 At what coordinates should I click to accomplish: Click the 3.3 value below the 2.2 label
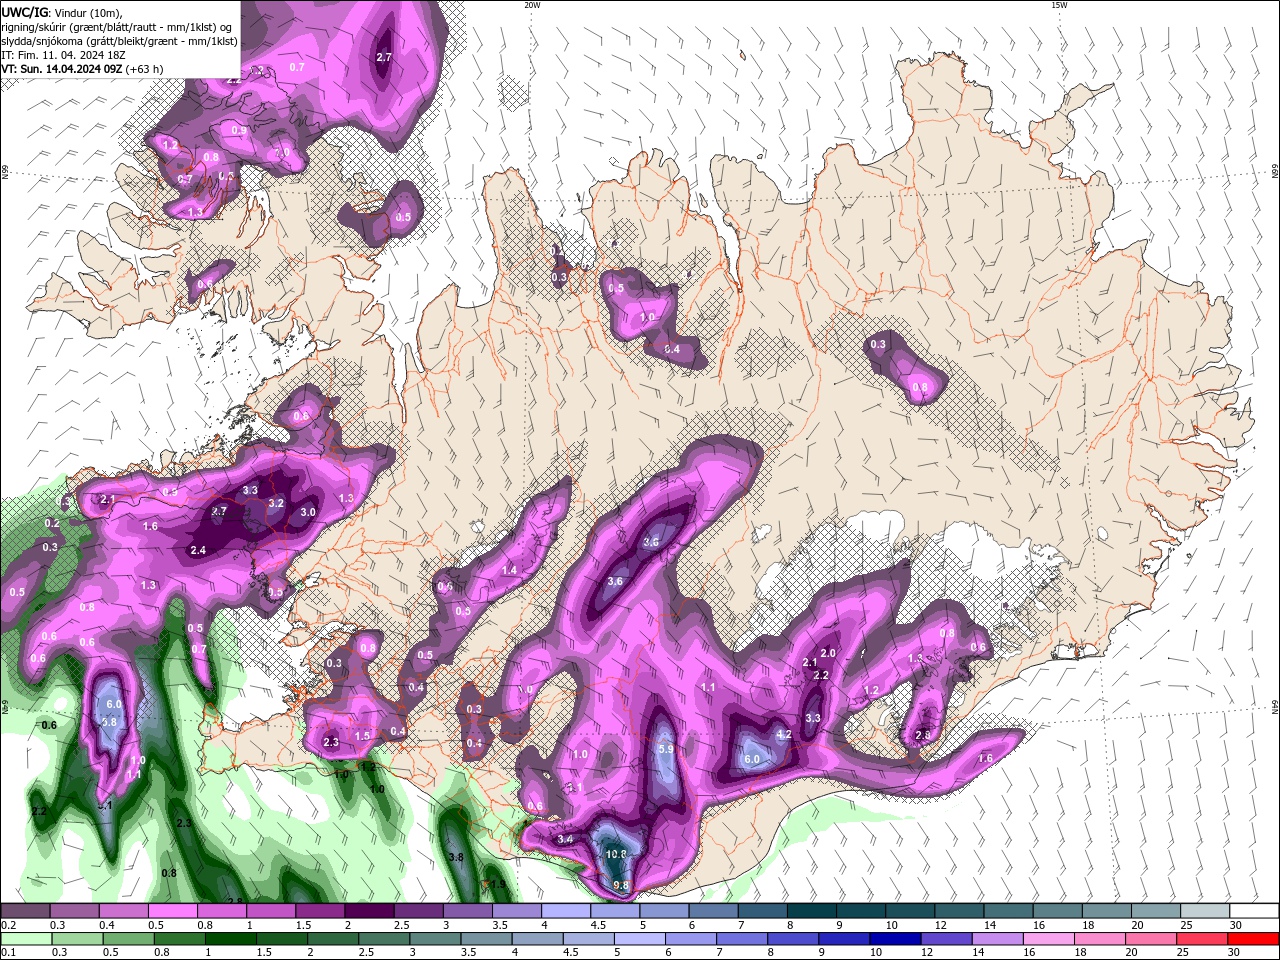pos(813,718)
